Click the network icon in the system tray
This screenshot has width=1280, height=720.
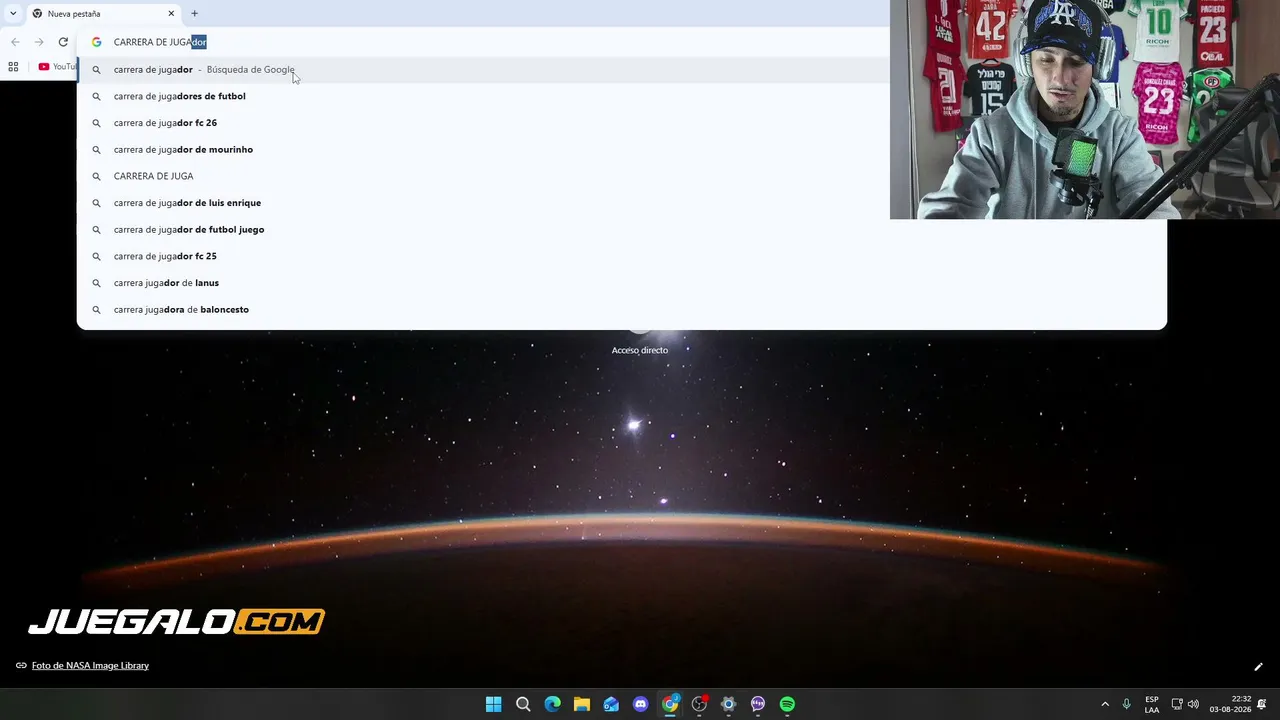click(1177, 704)
